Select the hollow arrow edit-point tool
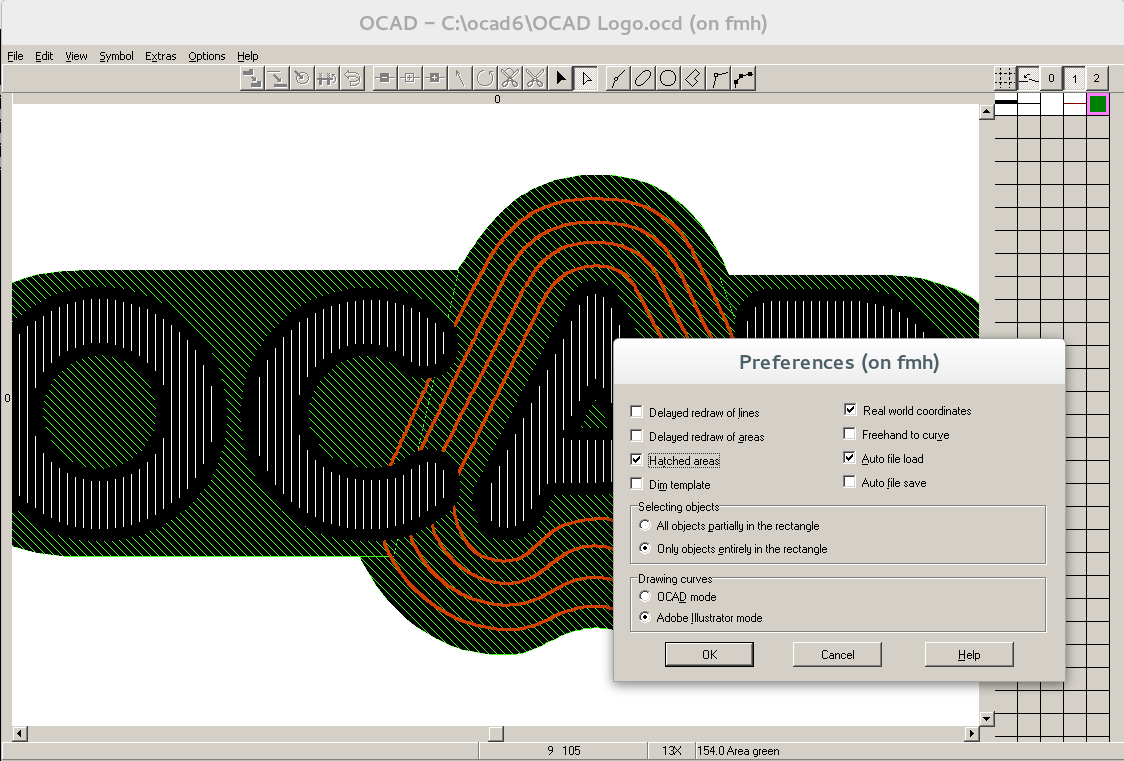Image resolution: width=1124 pixels, height=761 pixels. (x=586, y=78)
